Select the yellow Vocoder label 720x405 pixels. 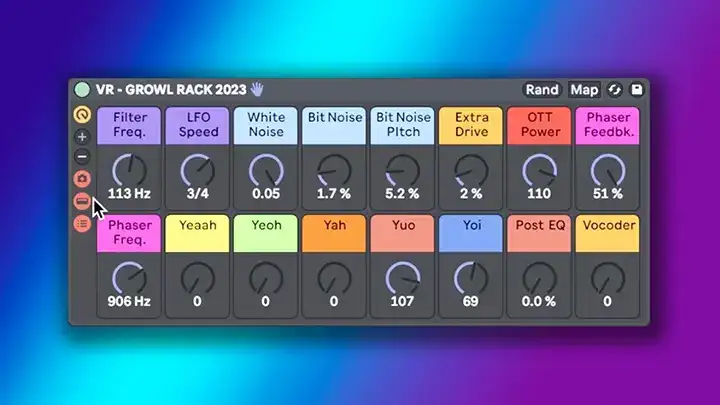point(608,233)
